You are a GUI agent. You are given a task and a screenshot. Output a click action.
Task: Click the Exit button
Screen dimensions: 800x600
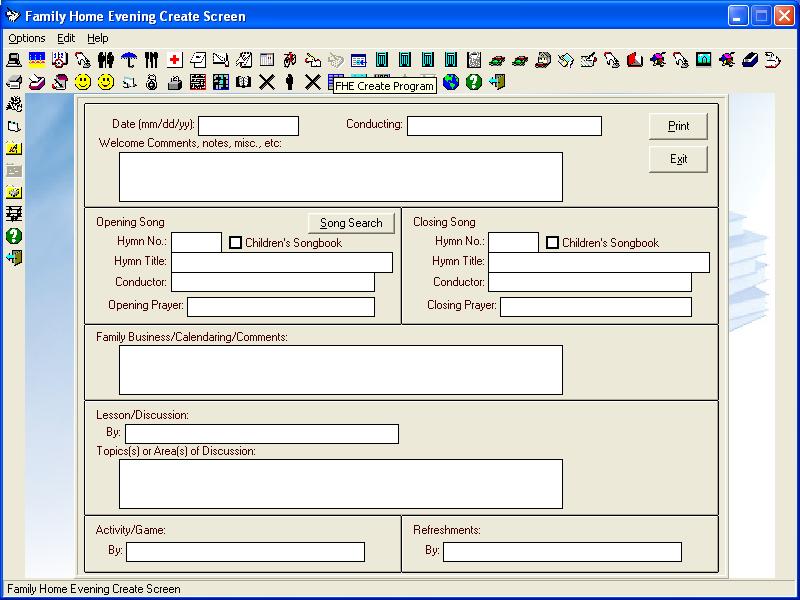(x=678, y=159)
